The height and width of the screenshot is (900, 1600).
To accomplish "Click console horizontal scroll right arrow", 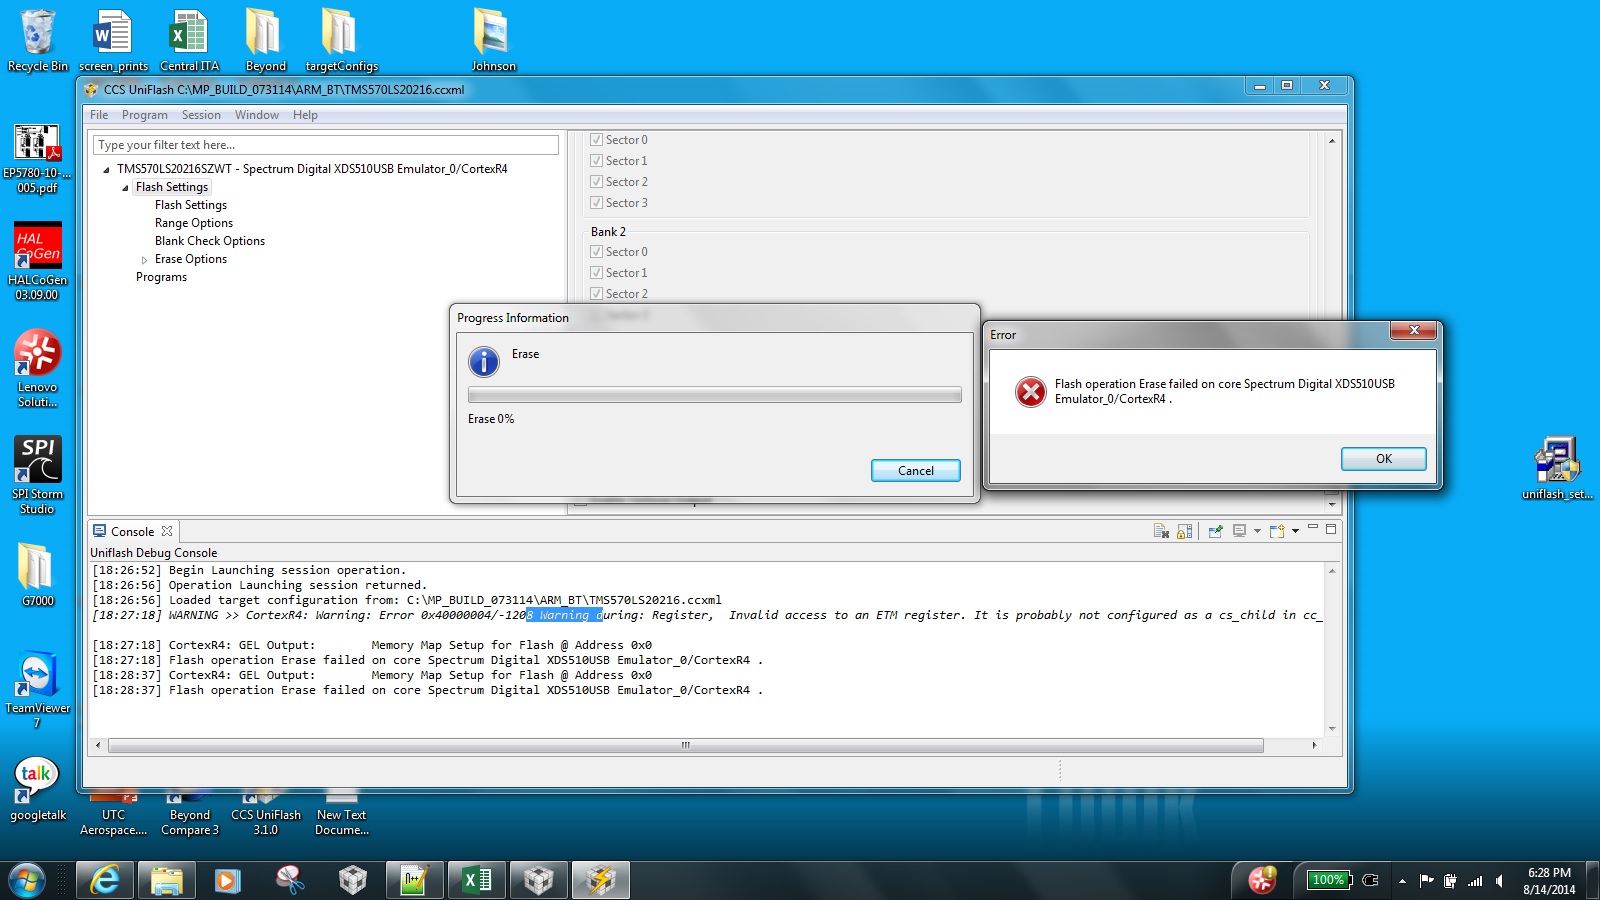I will 1314,745.
